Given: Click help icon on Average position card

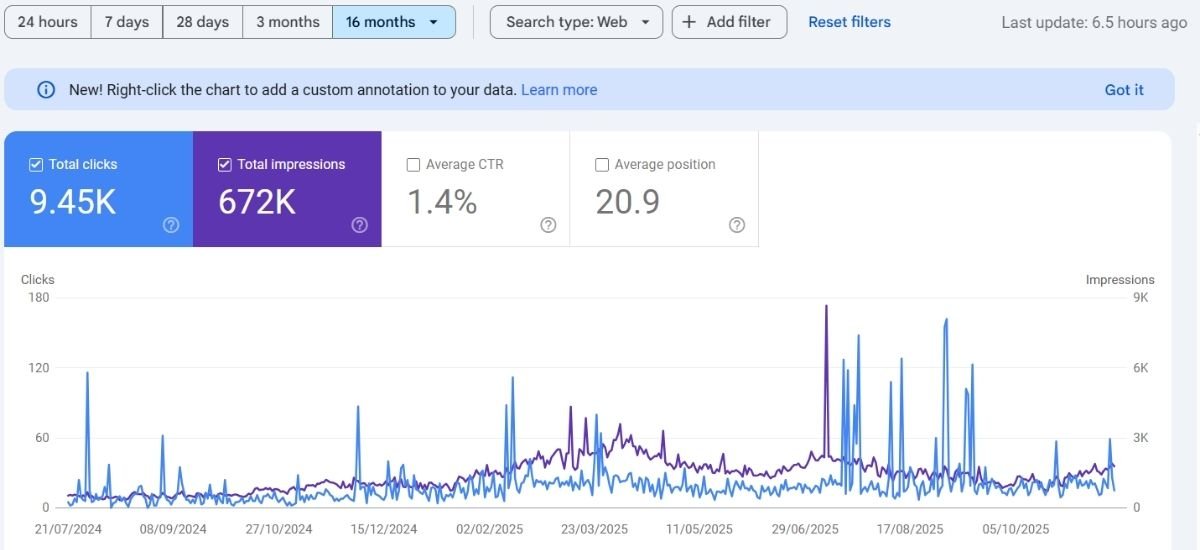Looking at the screenshot, I should [x=737, y=225].
